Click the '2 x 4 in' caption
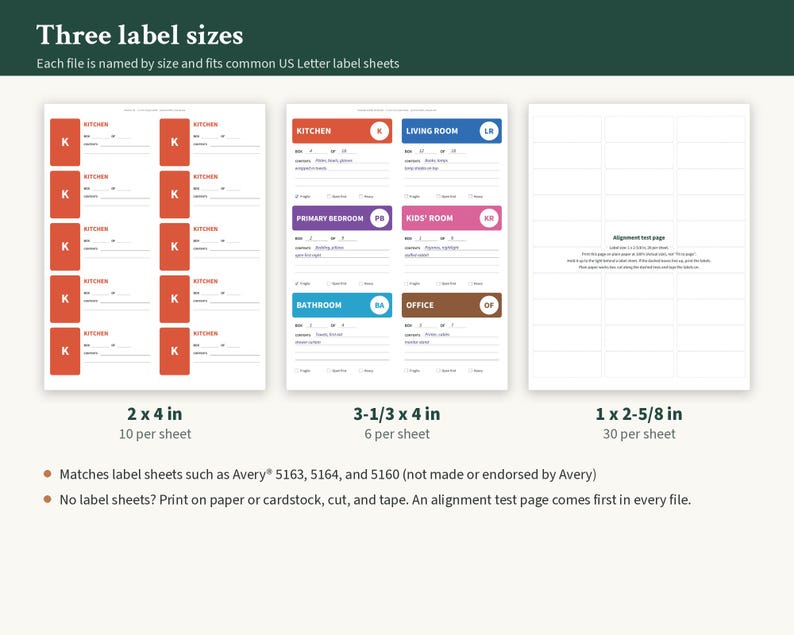 pyautogui.click(x=154, y=414)
